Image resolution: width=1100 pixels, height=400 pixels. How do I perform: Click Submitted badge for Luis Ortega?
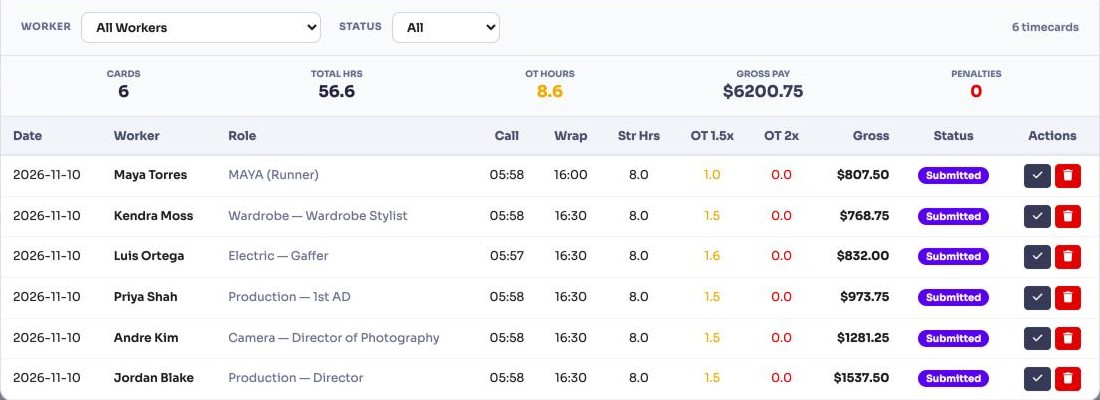point(953,256)
